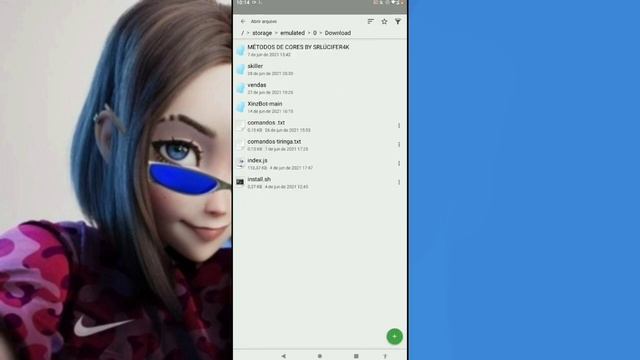The height and width of the screenshot is (360, 640).
Task: Navigate to 0 in the breadcrumb
Action: click(315, 33)
